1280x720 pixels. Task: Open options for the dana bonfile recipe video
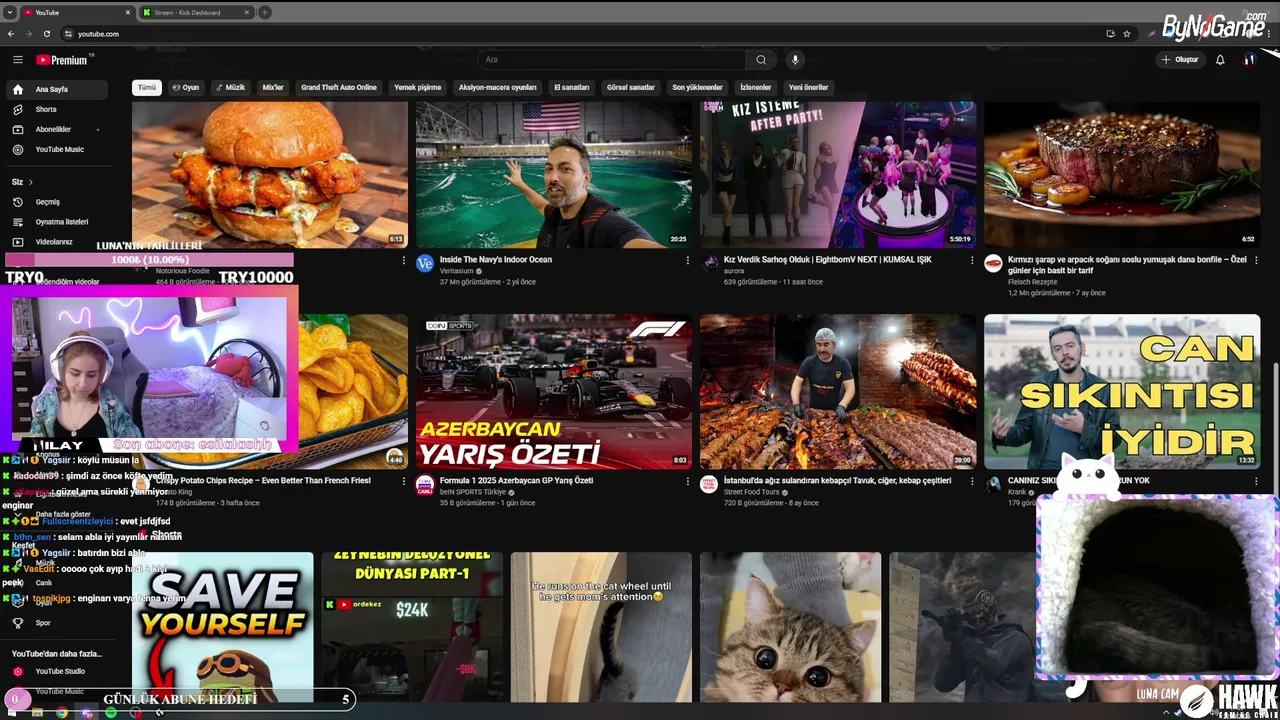1256,260
